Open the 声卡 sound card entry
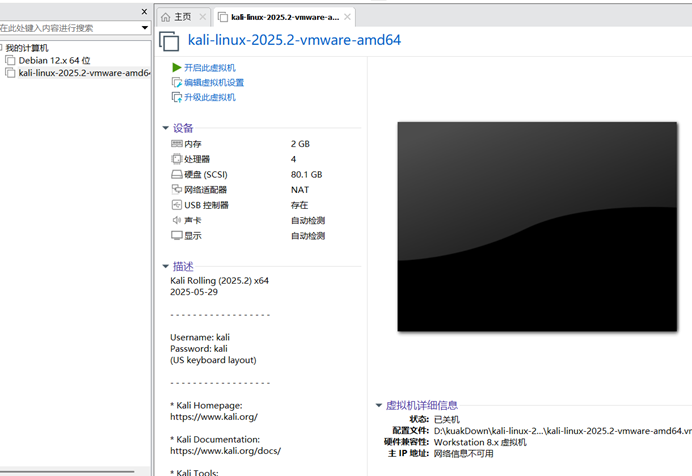Image resolution: width=692 pixels, height=476 pixels. pyautogui.click(x=192, y=220)
